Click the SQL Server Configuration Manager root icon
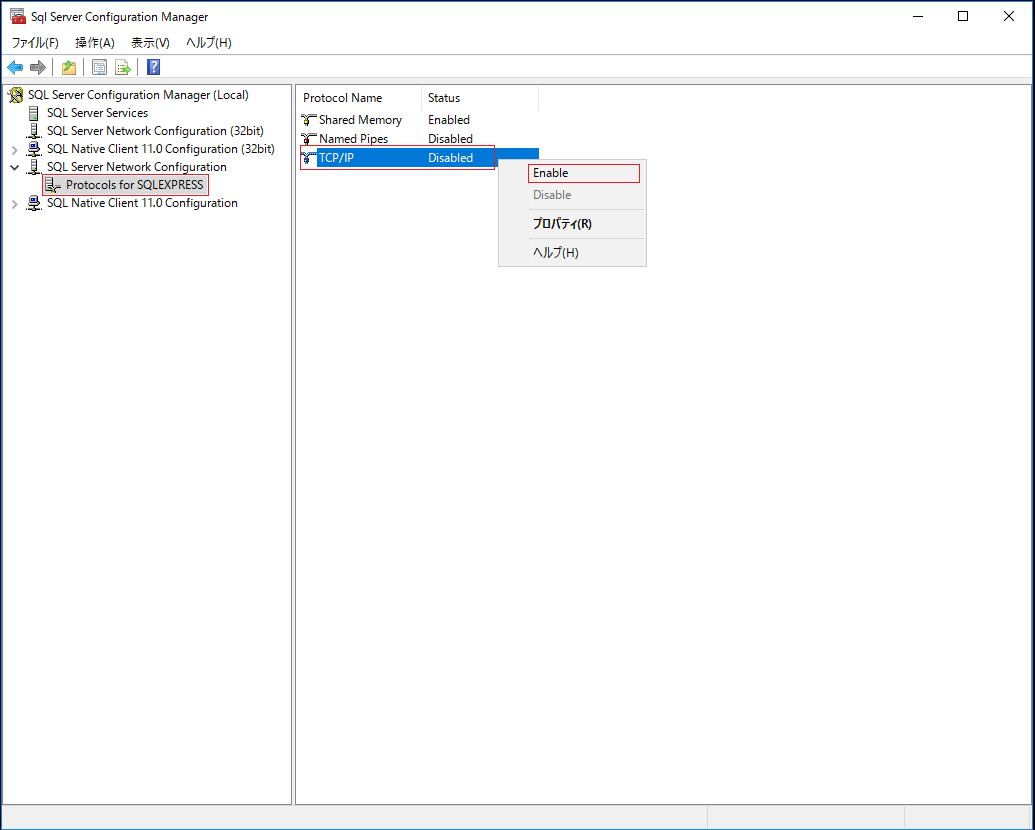 [16, 95]
